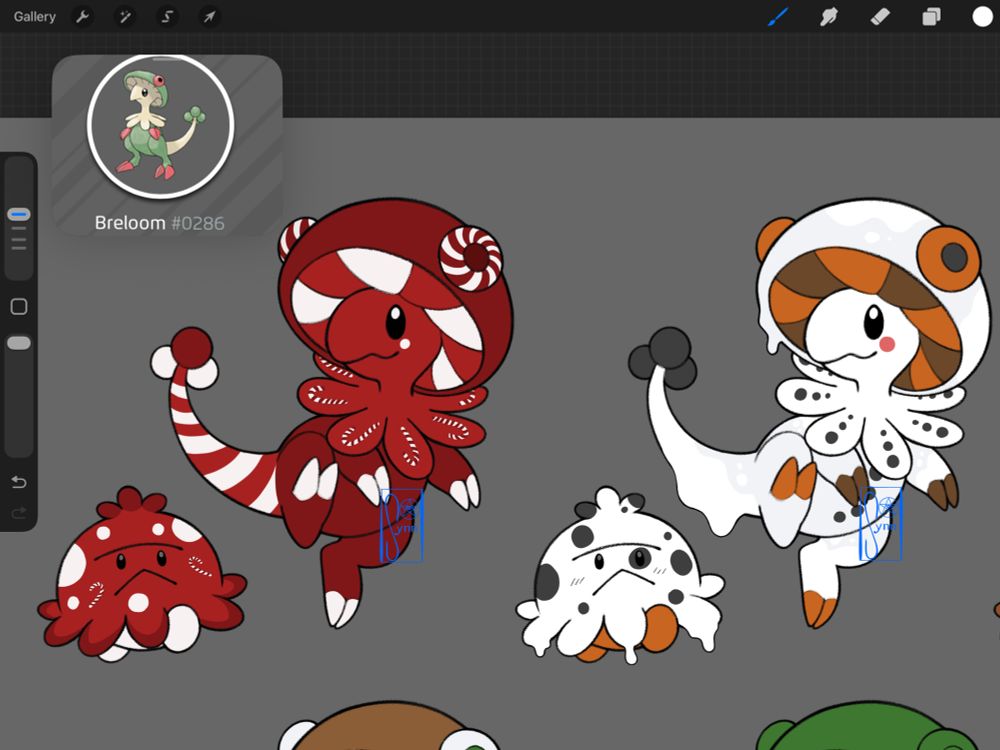
Task: Adjust the brush opacity slider handle
Action: coord(18,343)
